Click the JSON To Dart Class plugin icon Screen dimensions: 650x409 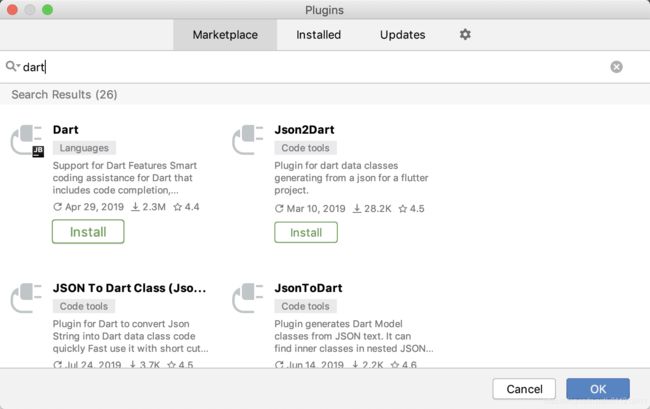26,298
